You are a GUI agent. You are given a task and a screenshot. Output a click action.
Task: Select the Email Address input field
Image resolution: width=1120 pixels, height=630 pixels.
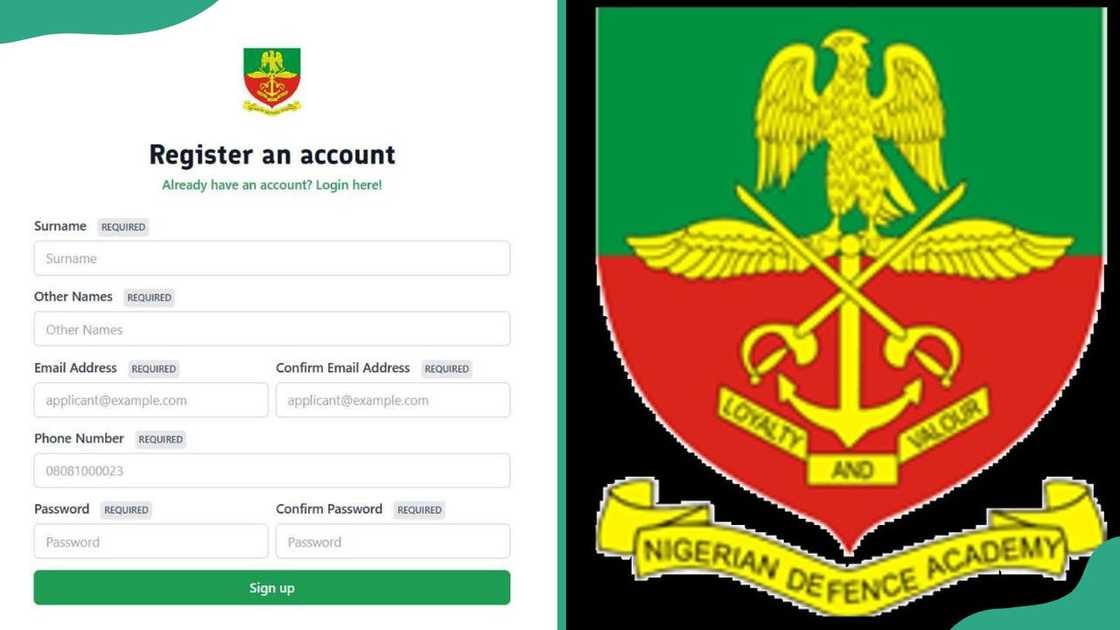pos(151,400)
